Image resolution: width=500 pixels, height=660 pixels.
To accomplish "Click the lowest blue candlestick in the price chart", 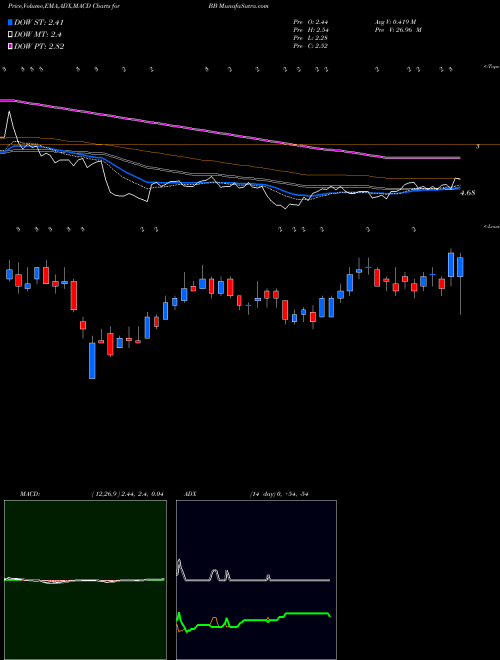I will (x=92, y=361).
